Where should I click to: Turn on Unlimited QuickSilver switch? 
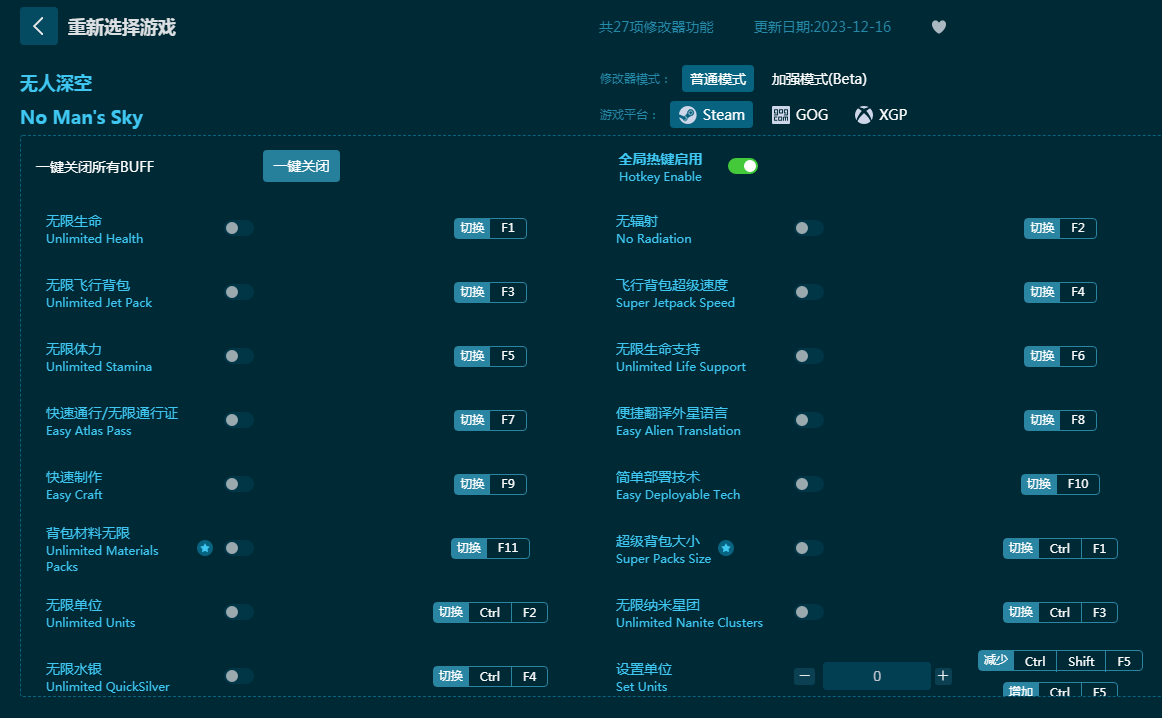(x=239, y=676)
